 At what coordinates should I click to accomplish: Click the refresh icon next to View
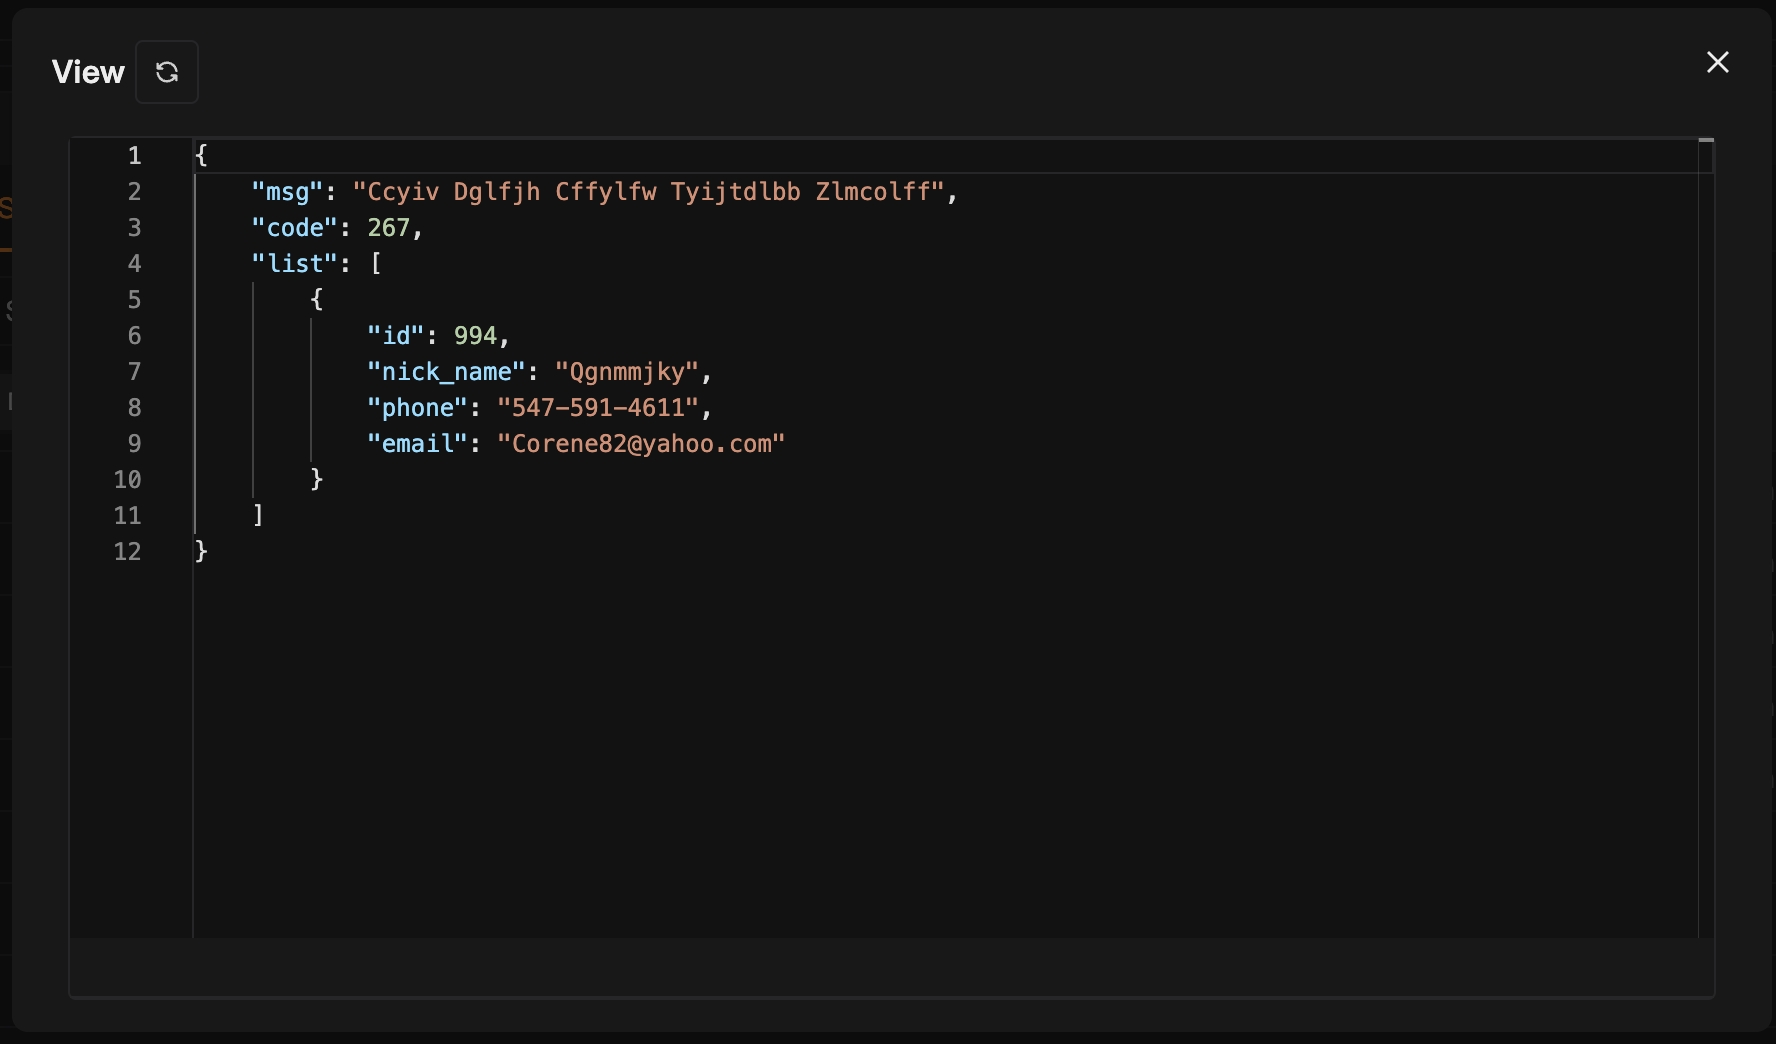pyautogui.click(x=167, y=72)
